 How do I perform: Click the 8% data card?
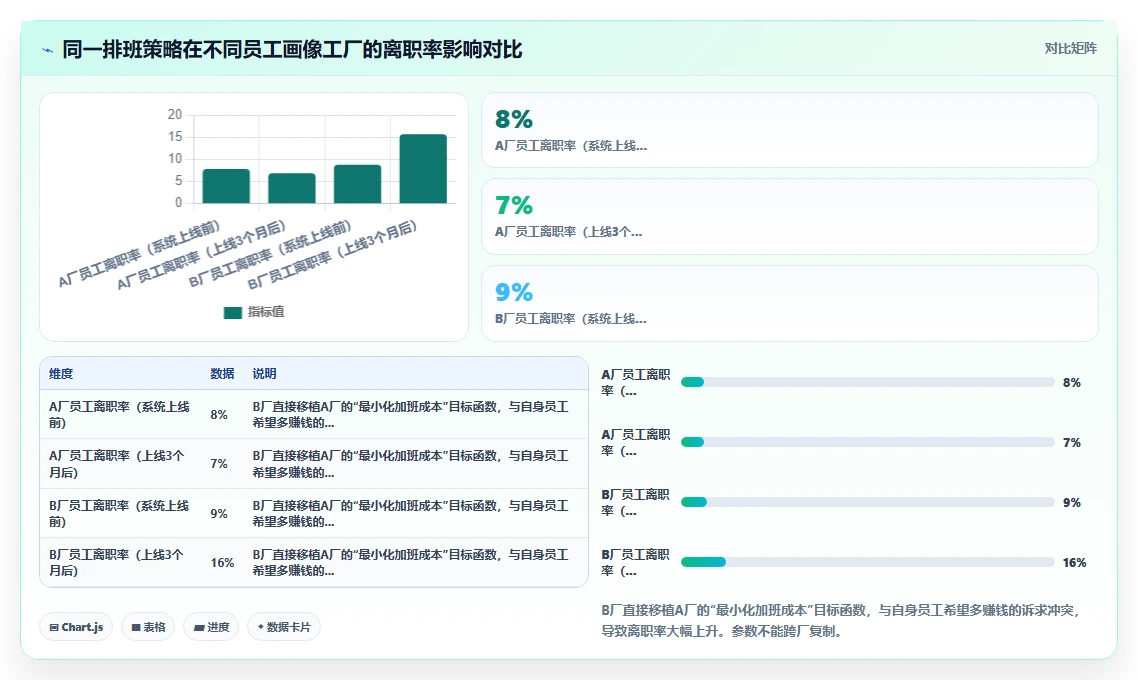(x=790, y=130)
